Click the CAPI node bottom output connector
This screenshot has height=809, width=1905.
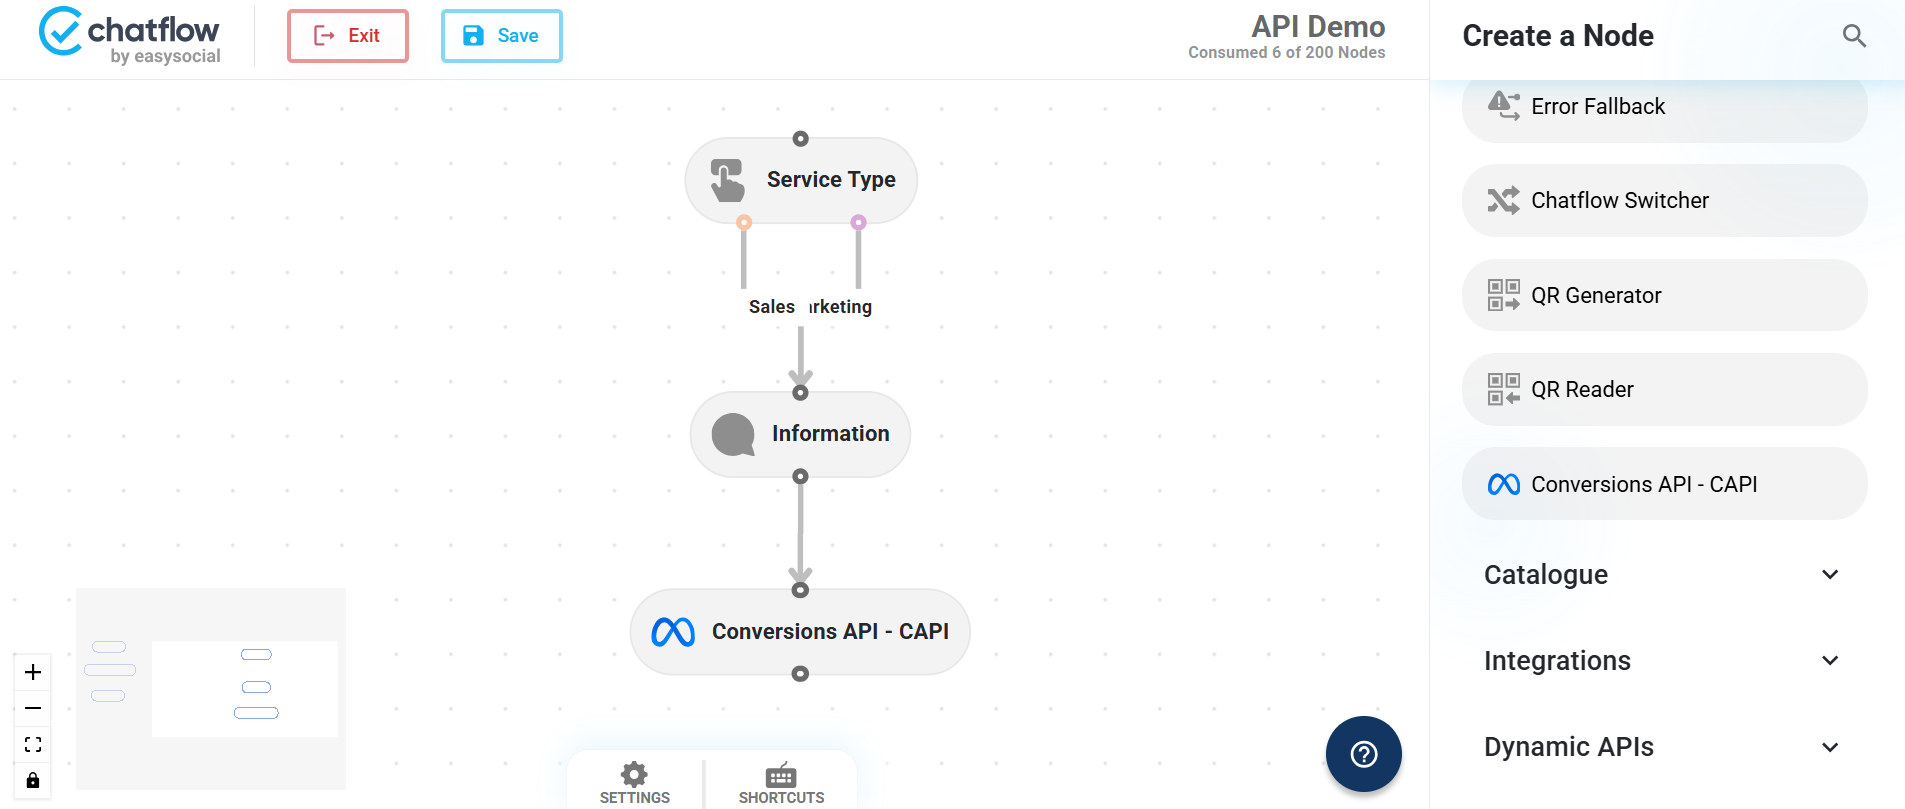(800, 674)
